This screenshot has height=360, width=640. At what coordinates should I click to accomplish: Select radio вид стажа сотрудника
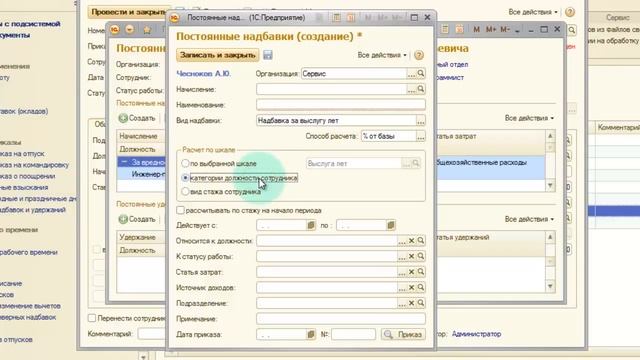point(185,191)
